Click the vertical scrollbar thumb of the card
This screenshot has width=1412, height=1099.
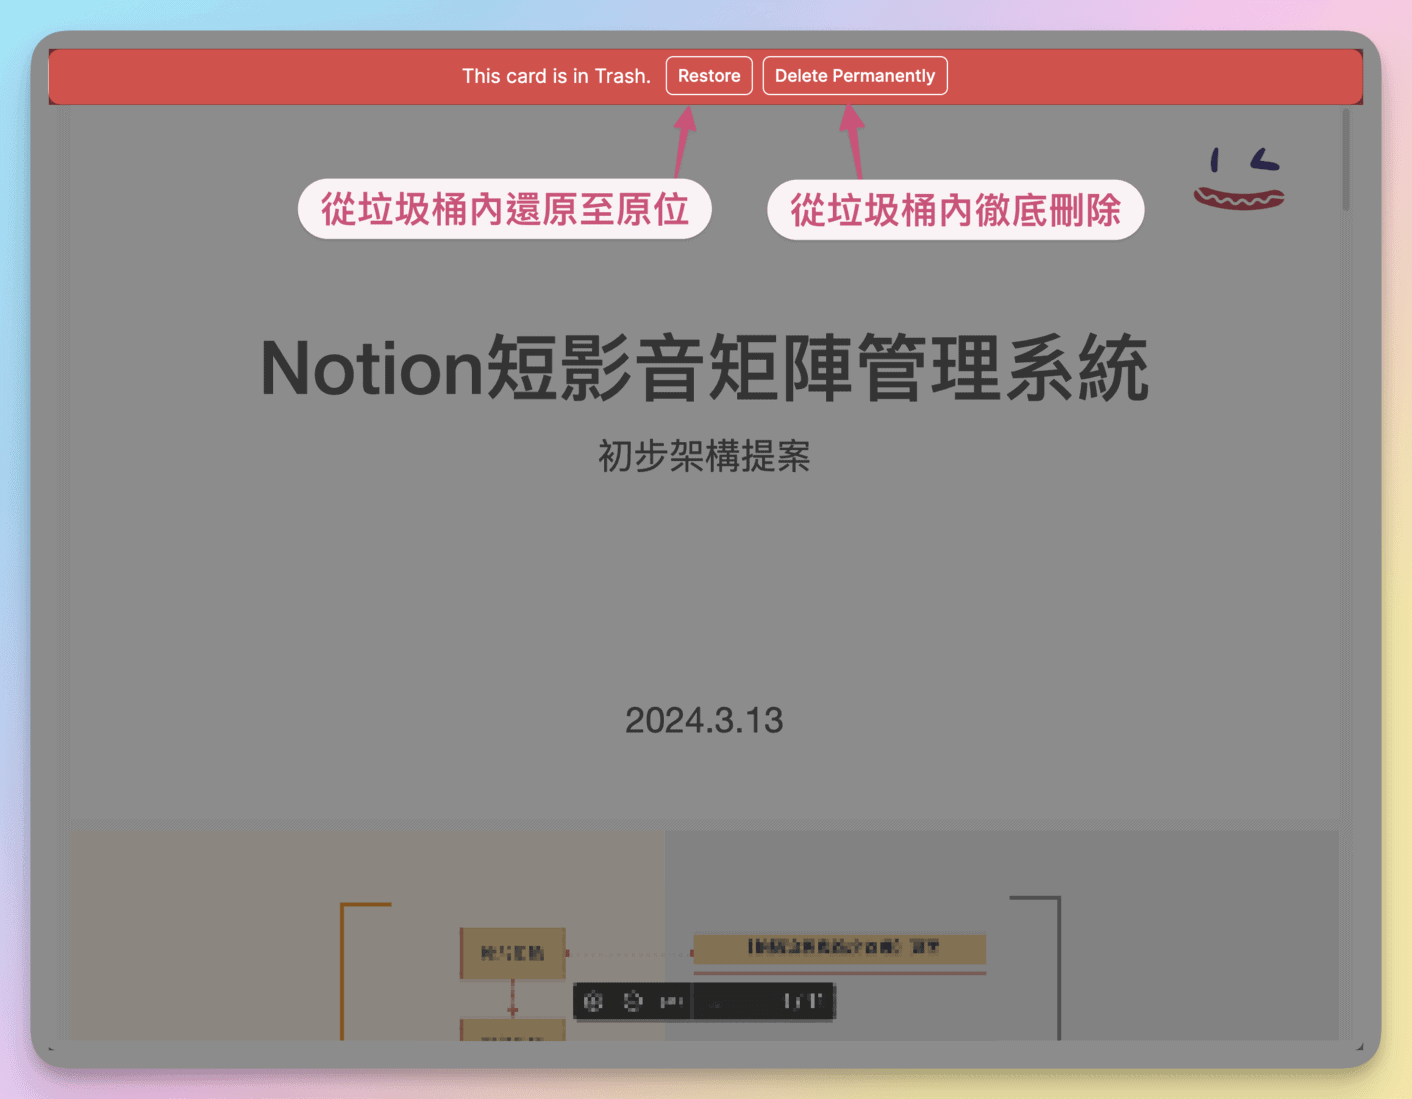click(1346, 160)
